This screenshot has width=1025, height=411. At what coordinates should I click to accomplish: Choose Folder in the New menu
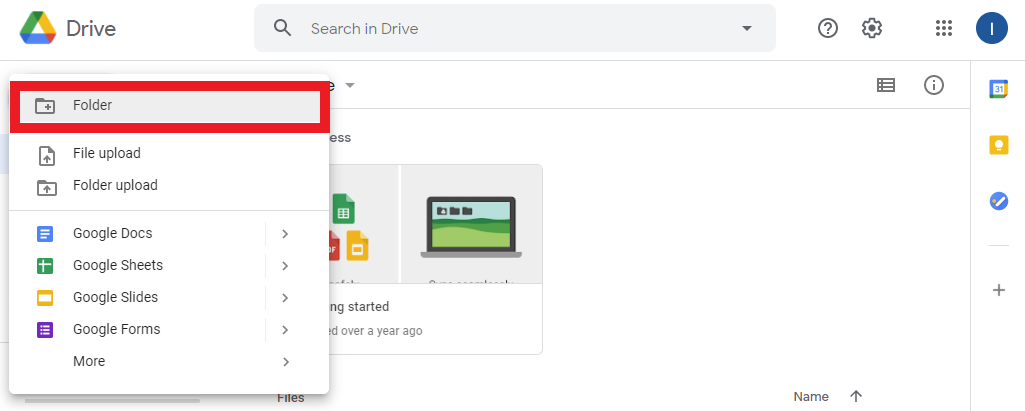tap(169, 106)
